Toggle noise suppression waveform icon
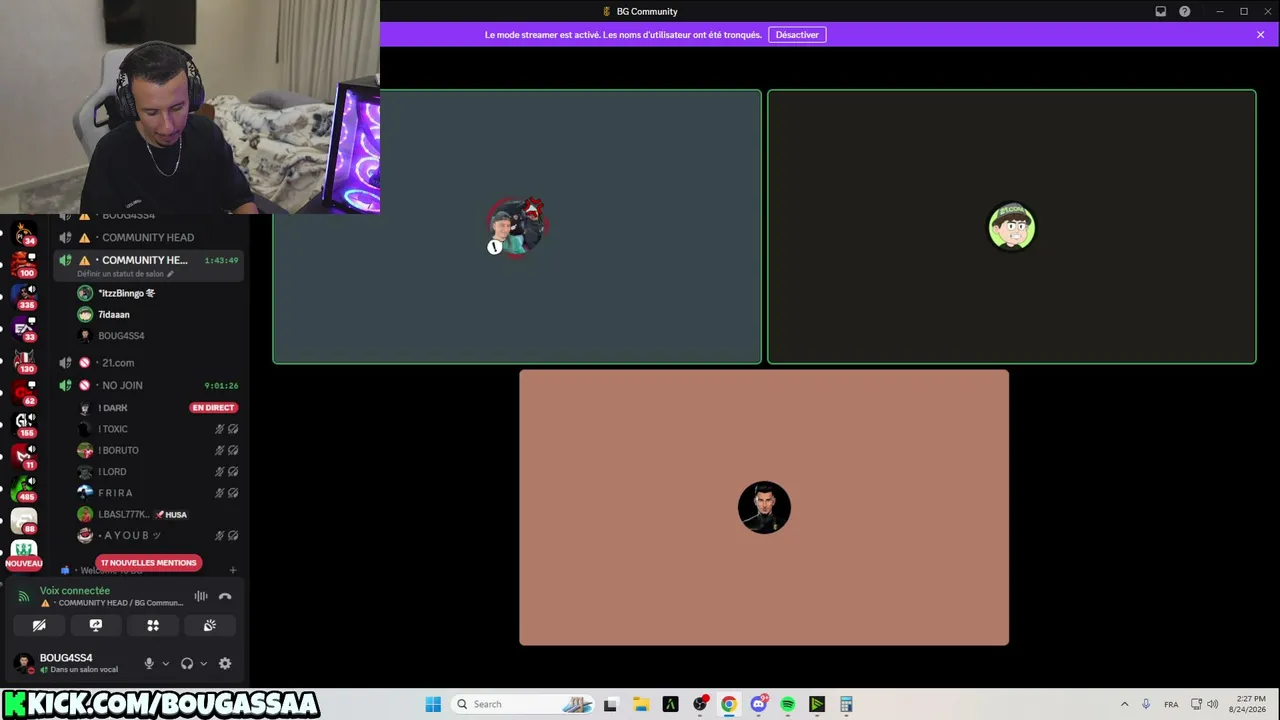The image size is (1280, 720). 201,596
